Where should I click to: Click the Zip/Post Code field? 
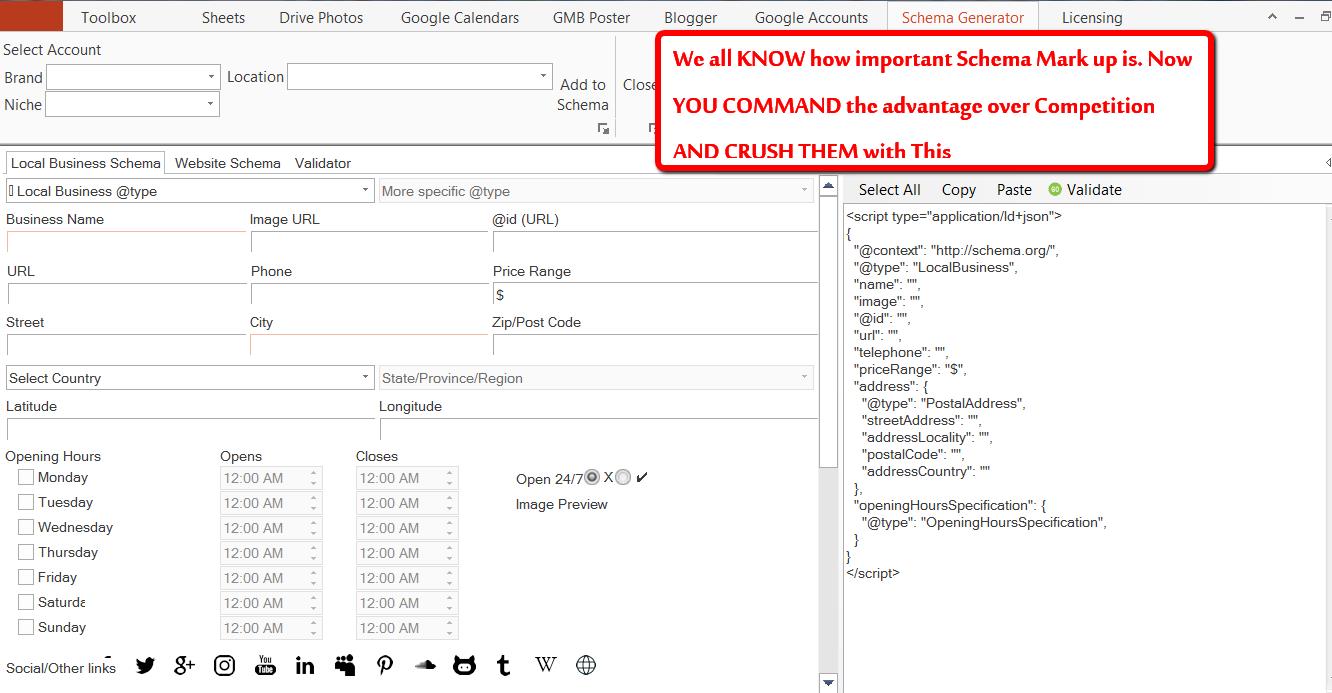[x=655, y=345]
